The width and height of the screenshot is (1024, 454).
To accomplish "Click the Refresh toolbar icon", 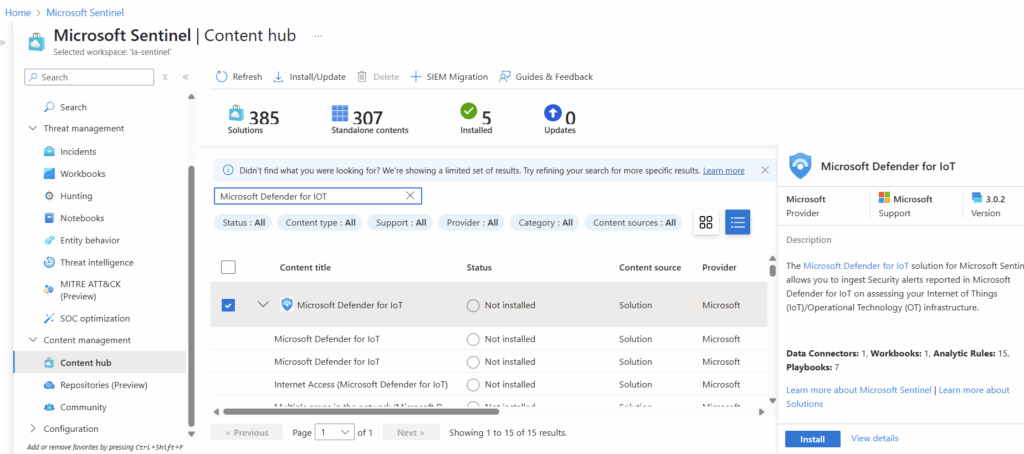I will (x=221, y=76).
